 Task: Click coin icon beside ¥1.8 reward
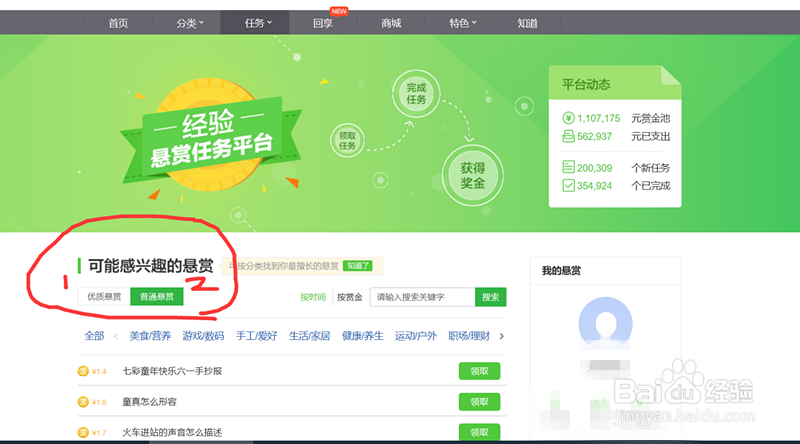pos(83,402)
